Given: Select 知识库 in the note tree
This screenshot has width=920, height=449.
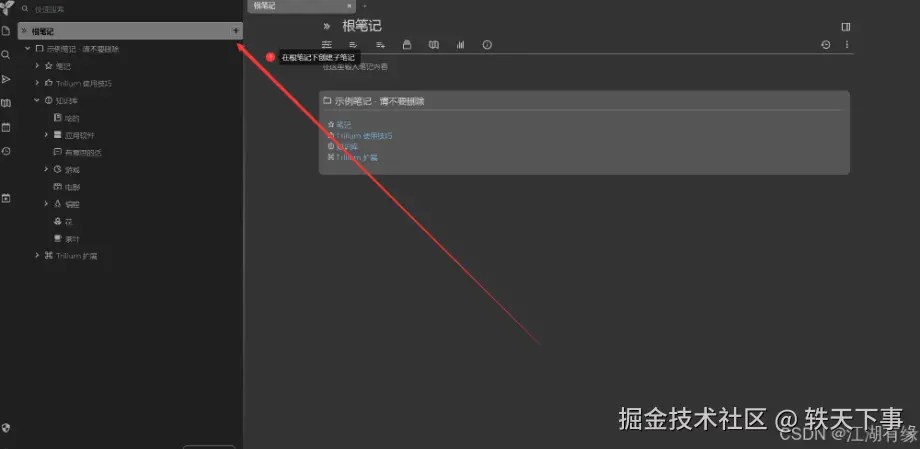Looking at the screenshot, I should pyautogui.click(x=66, y=101).
